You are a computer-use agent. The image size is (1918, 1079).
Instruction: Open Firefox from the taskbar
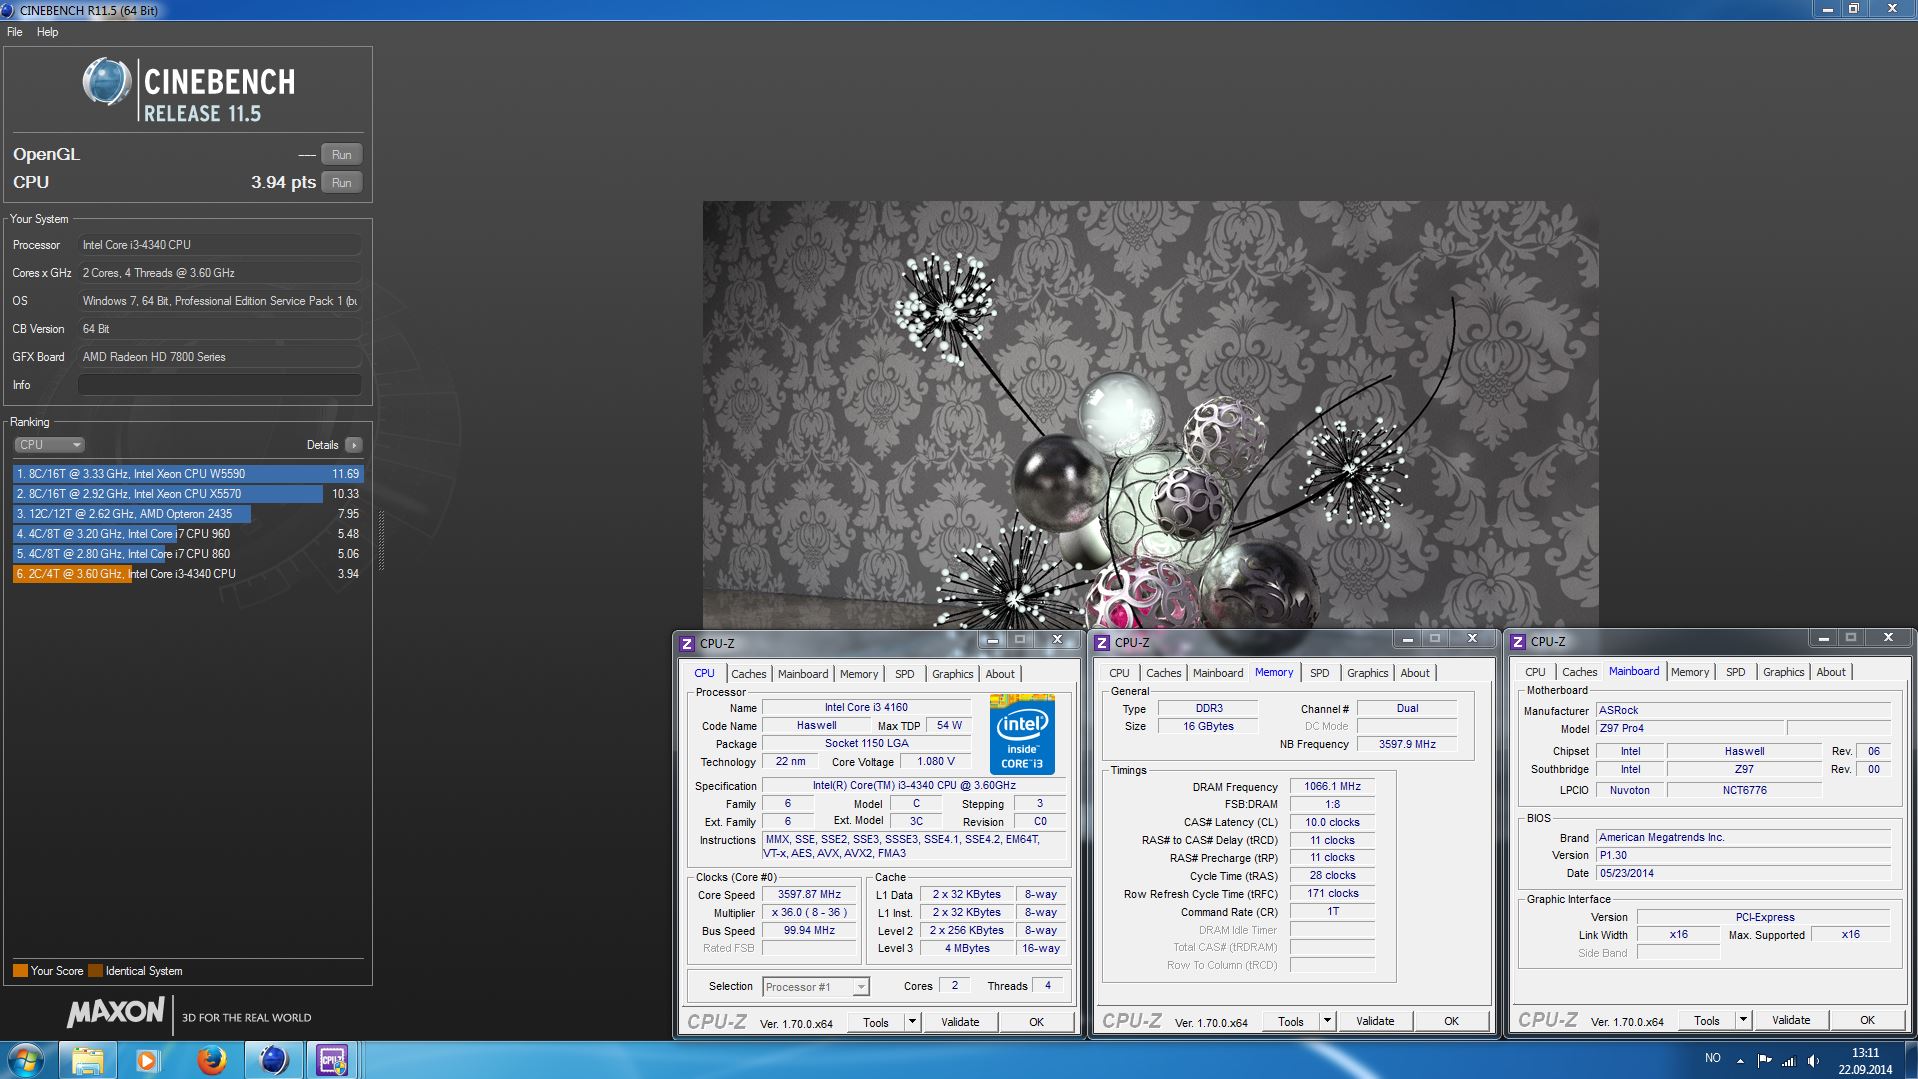[211, 1060]
